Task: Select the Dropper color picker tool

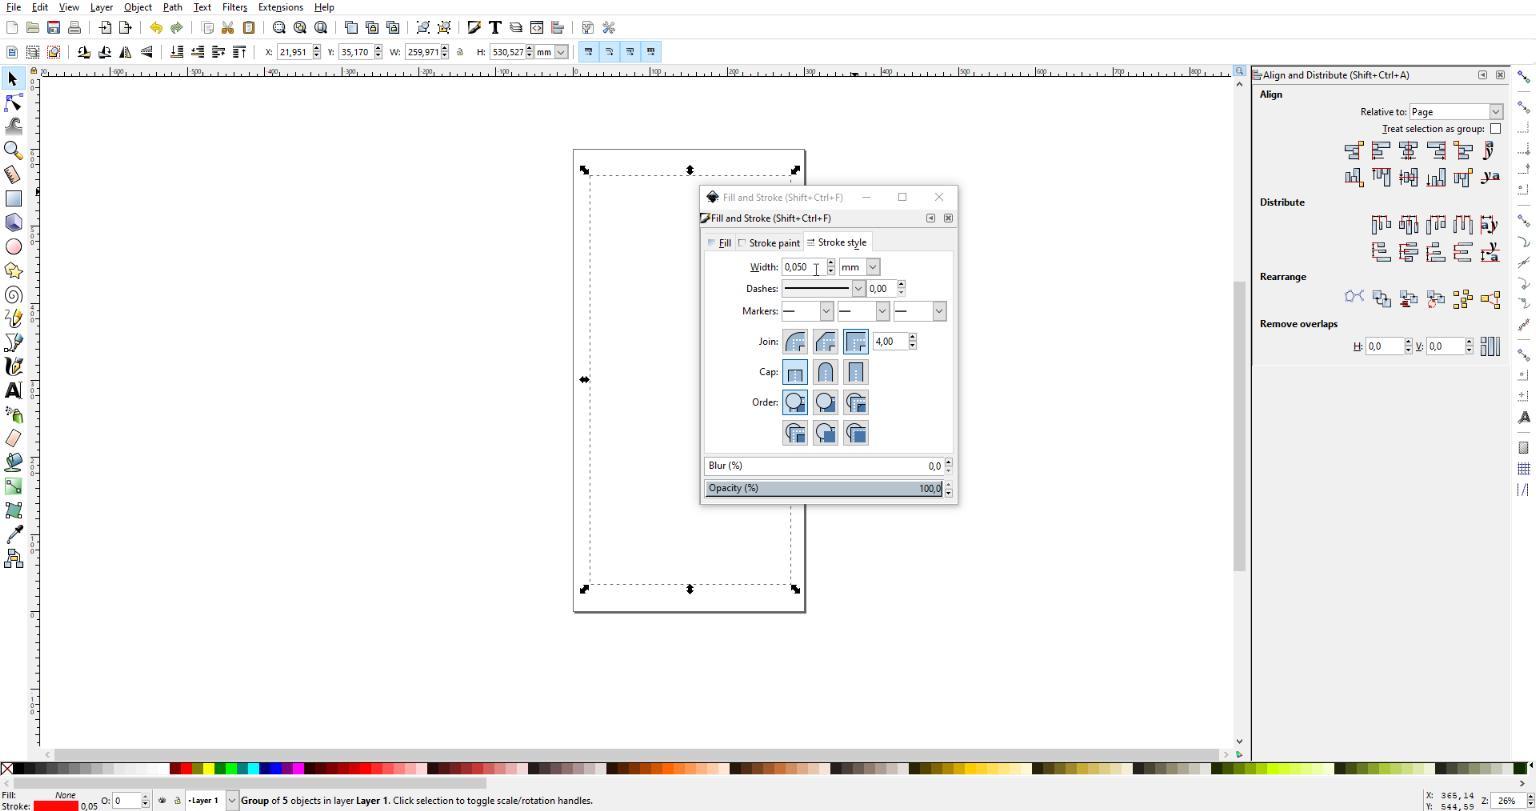Action: 13,535
